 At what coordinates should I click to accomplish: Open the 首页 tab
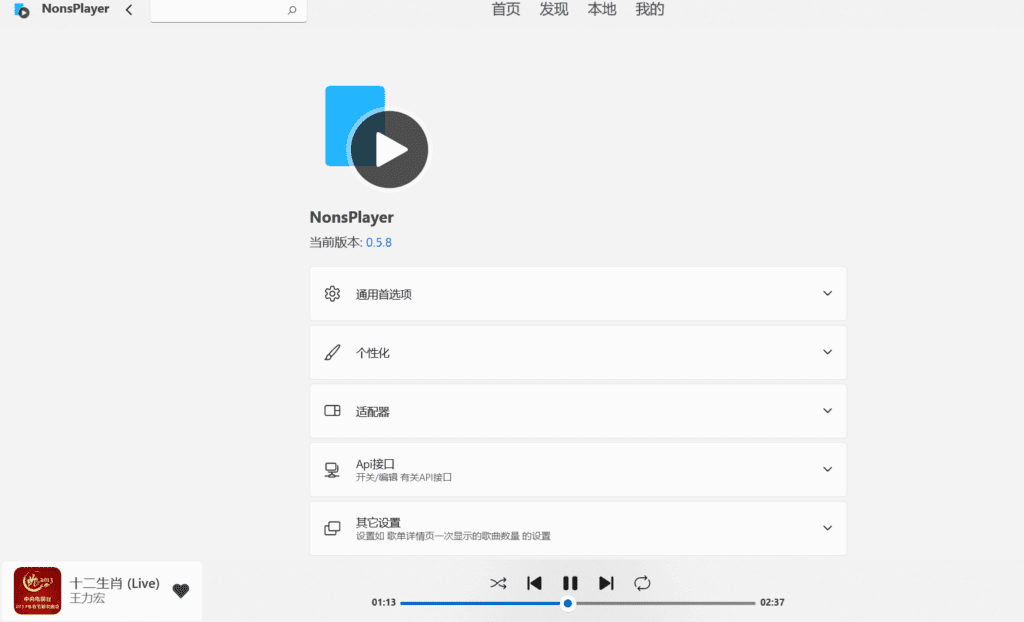click(x=505, y=9)
